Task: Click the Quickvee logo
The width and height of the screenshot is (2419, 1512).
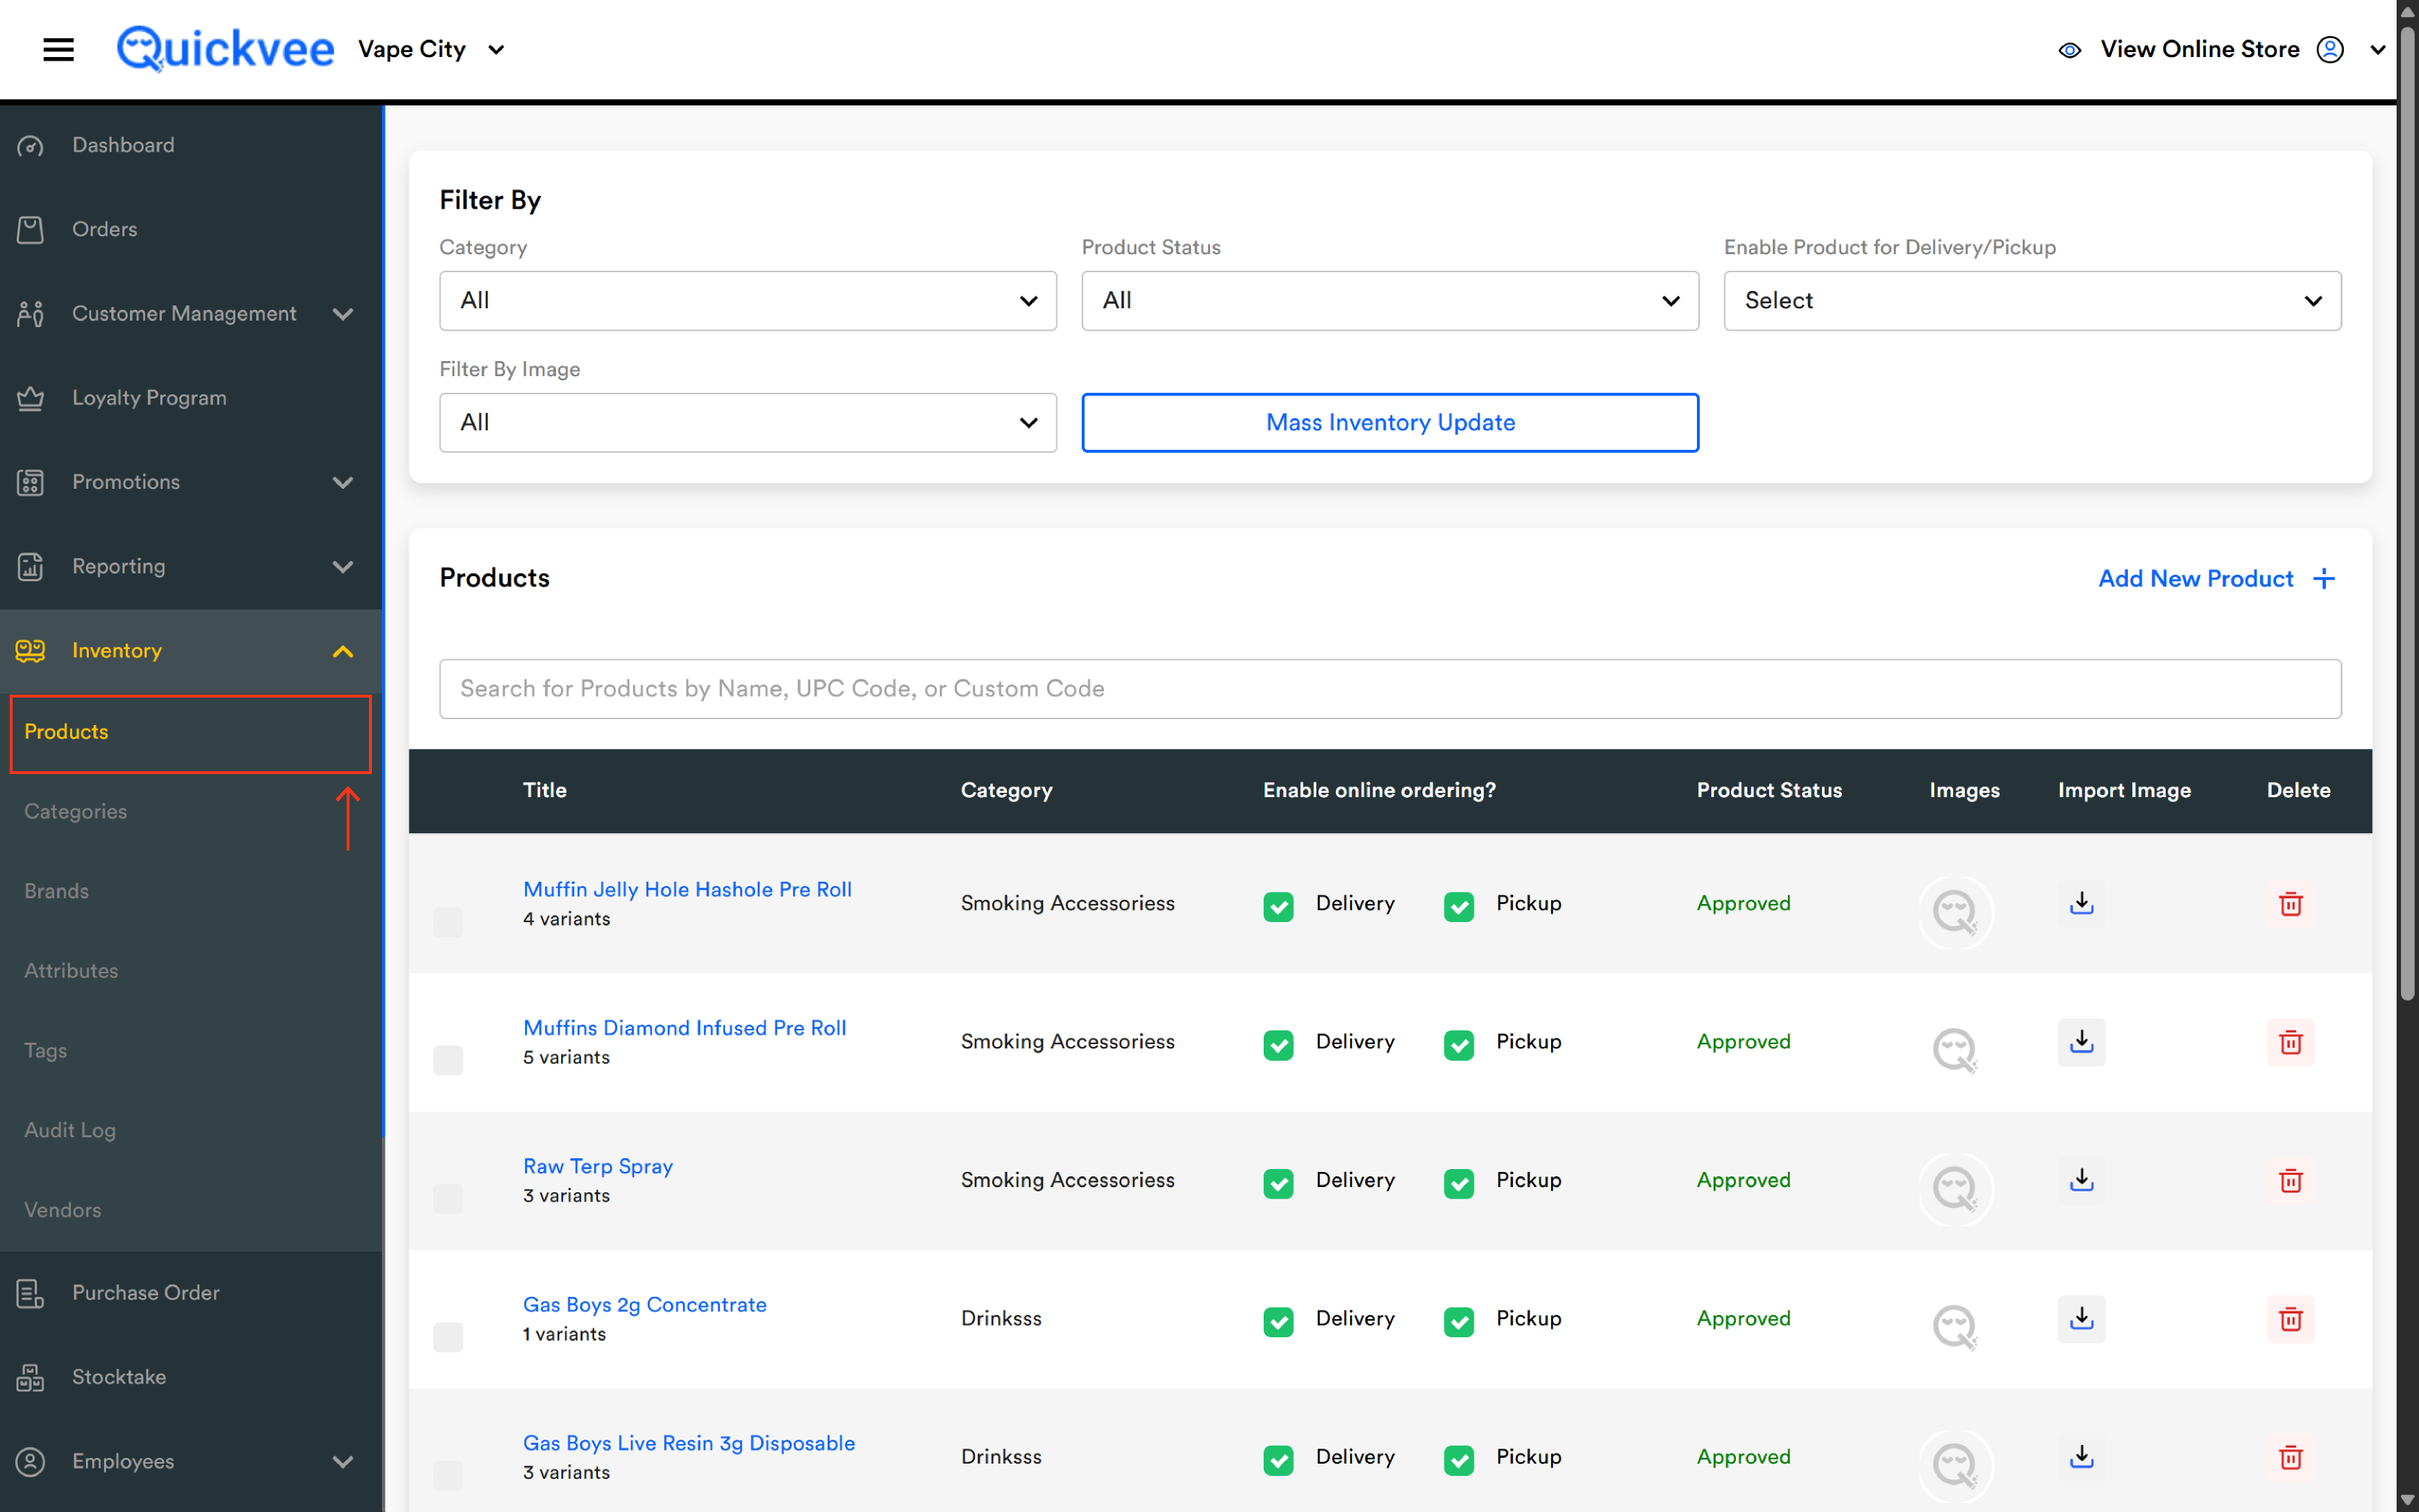Action: pos(225,49)
